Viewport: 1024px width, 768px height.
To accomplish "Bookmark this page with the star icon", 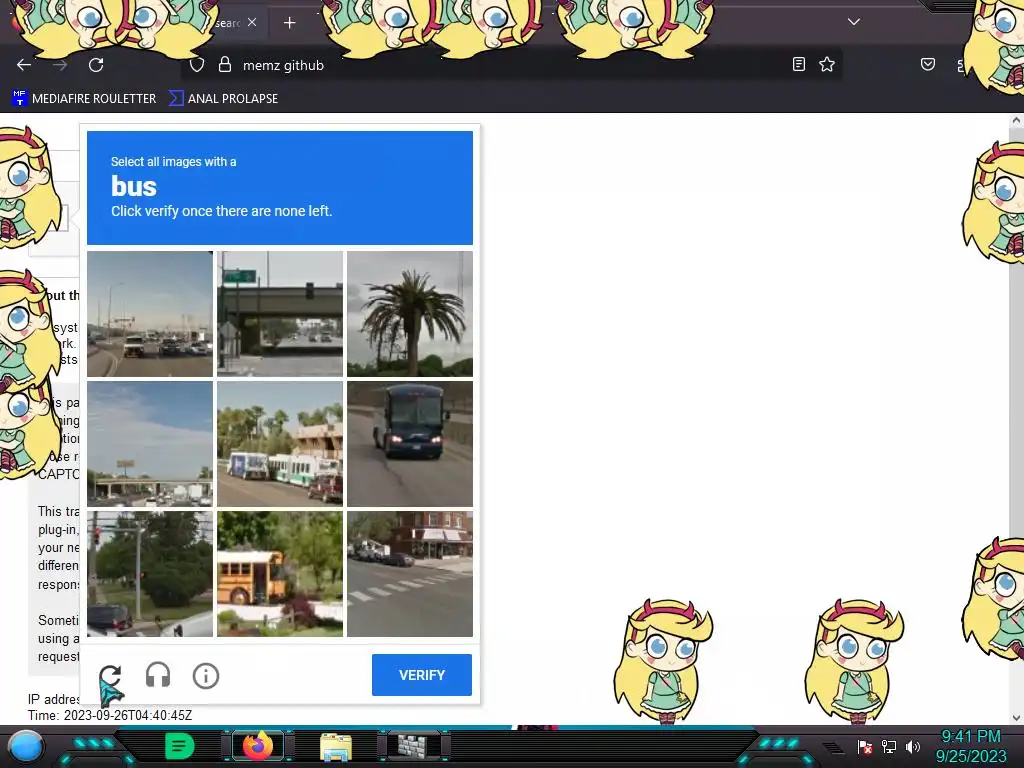I will (x=827, y=64).
